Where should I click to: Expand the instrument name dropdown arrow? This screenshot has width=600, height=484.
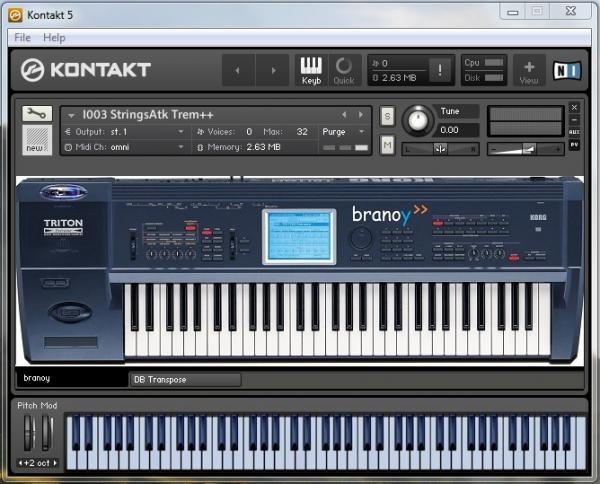[x=71, y=115]
